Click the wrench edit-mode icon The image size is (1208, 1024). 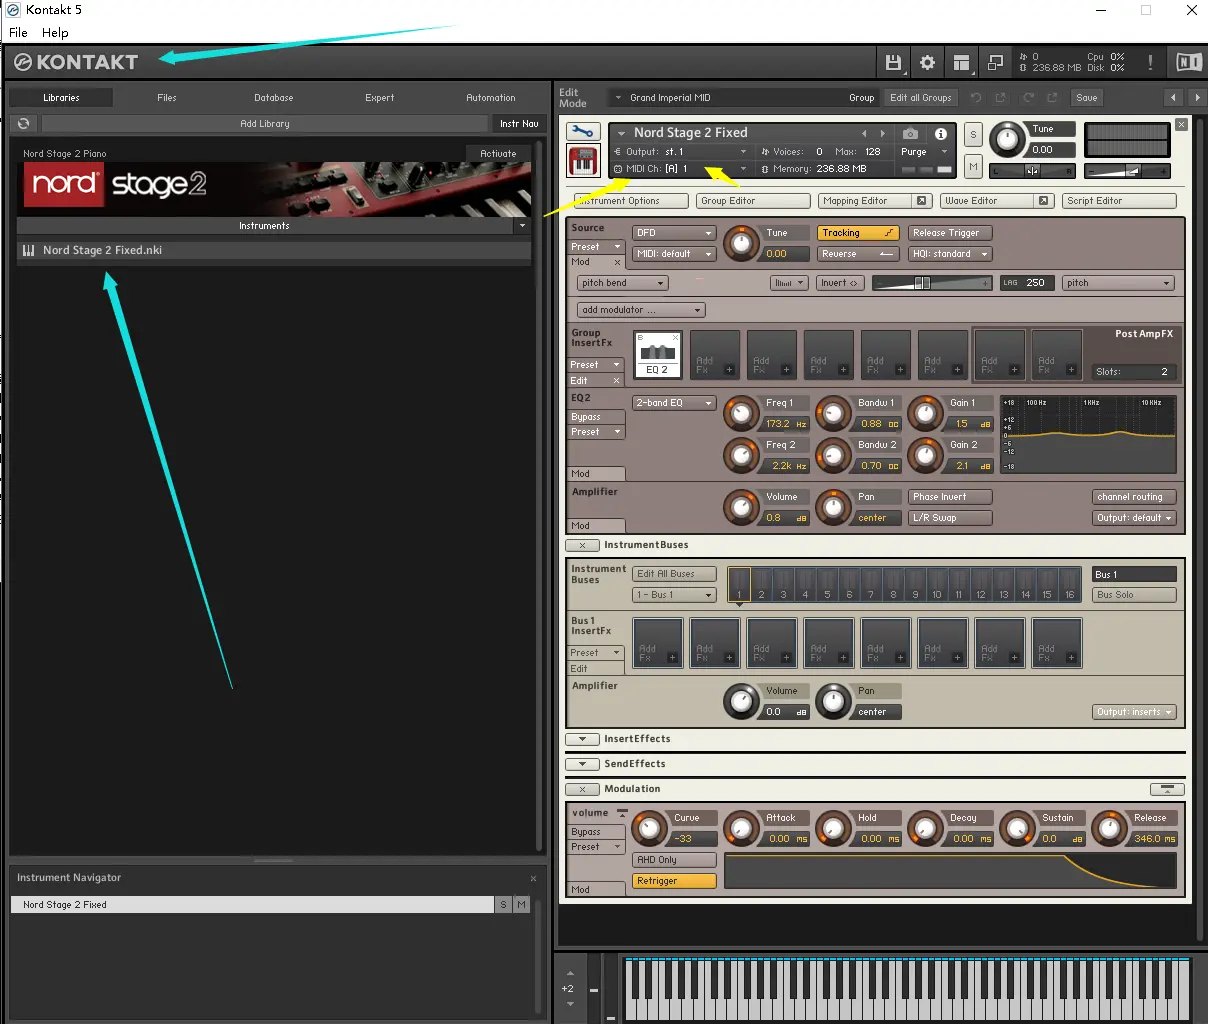click(583, 132)
